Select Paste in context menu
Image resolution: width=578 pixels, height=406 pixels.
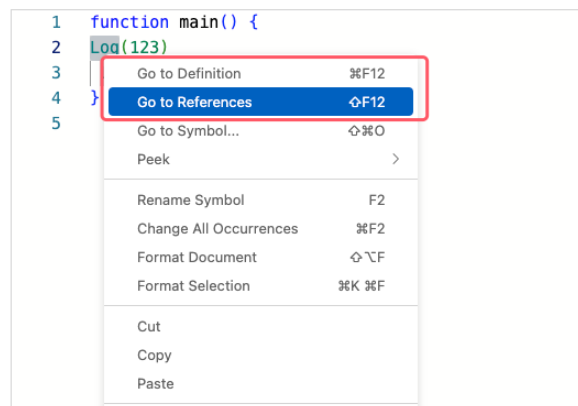click(261, 384)
